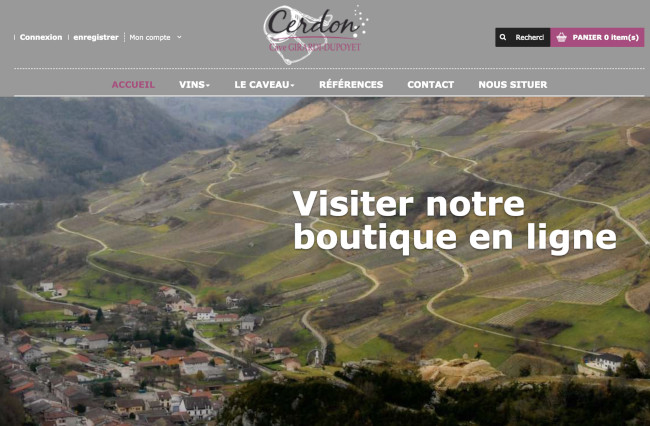Image resolution: width=650 pixels, height=426 pixels.
Task: Click the Cerdon Cave Girardi-Dupoyet logo
Action: pos(316,34)
